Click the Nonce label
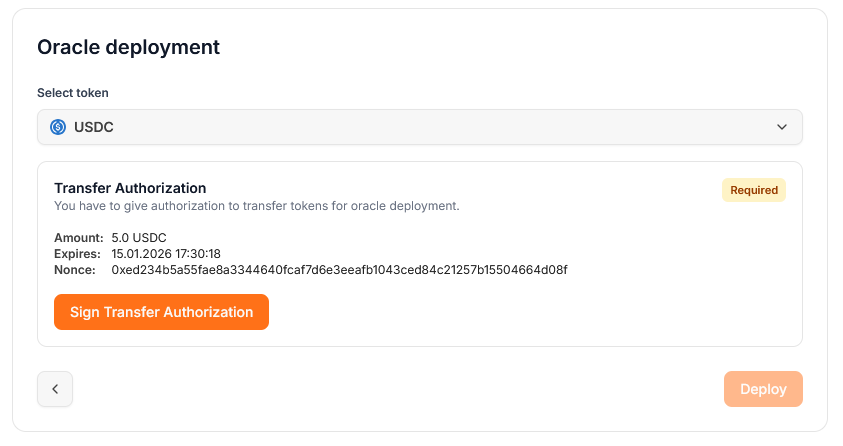The image size is (843, 446). click(75, 270)
